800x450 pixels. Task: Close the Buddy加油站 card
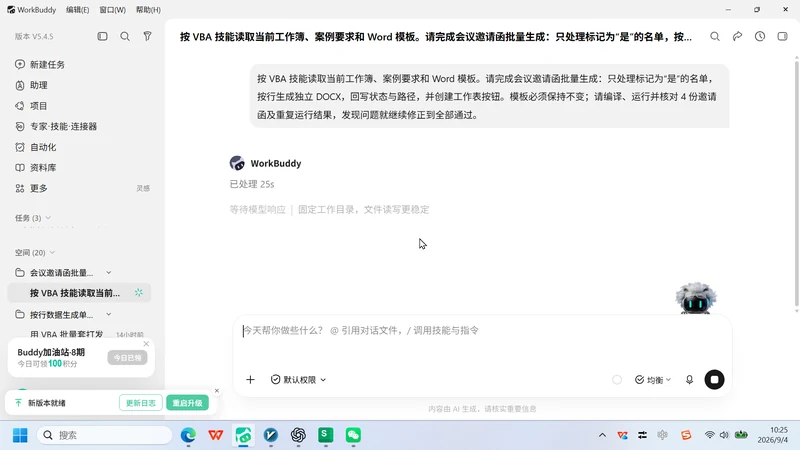[146, 344]
